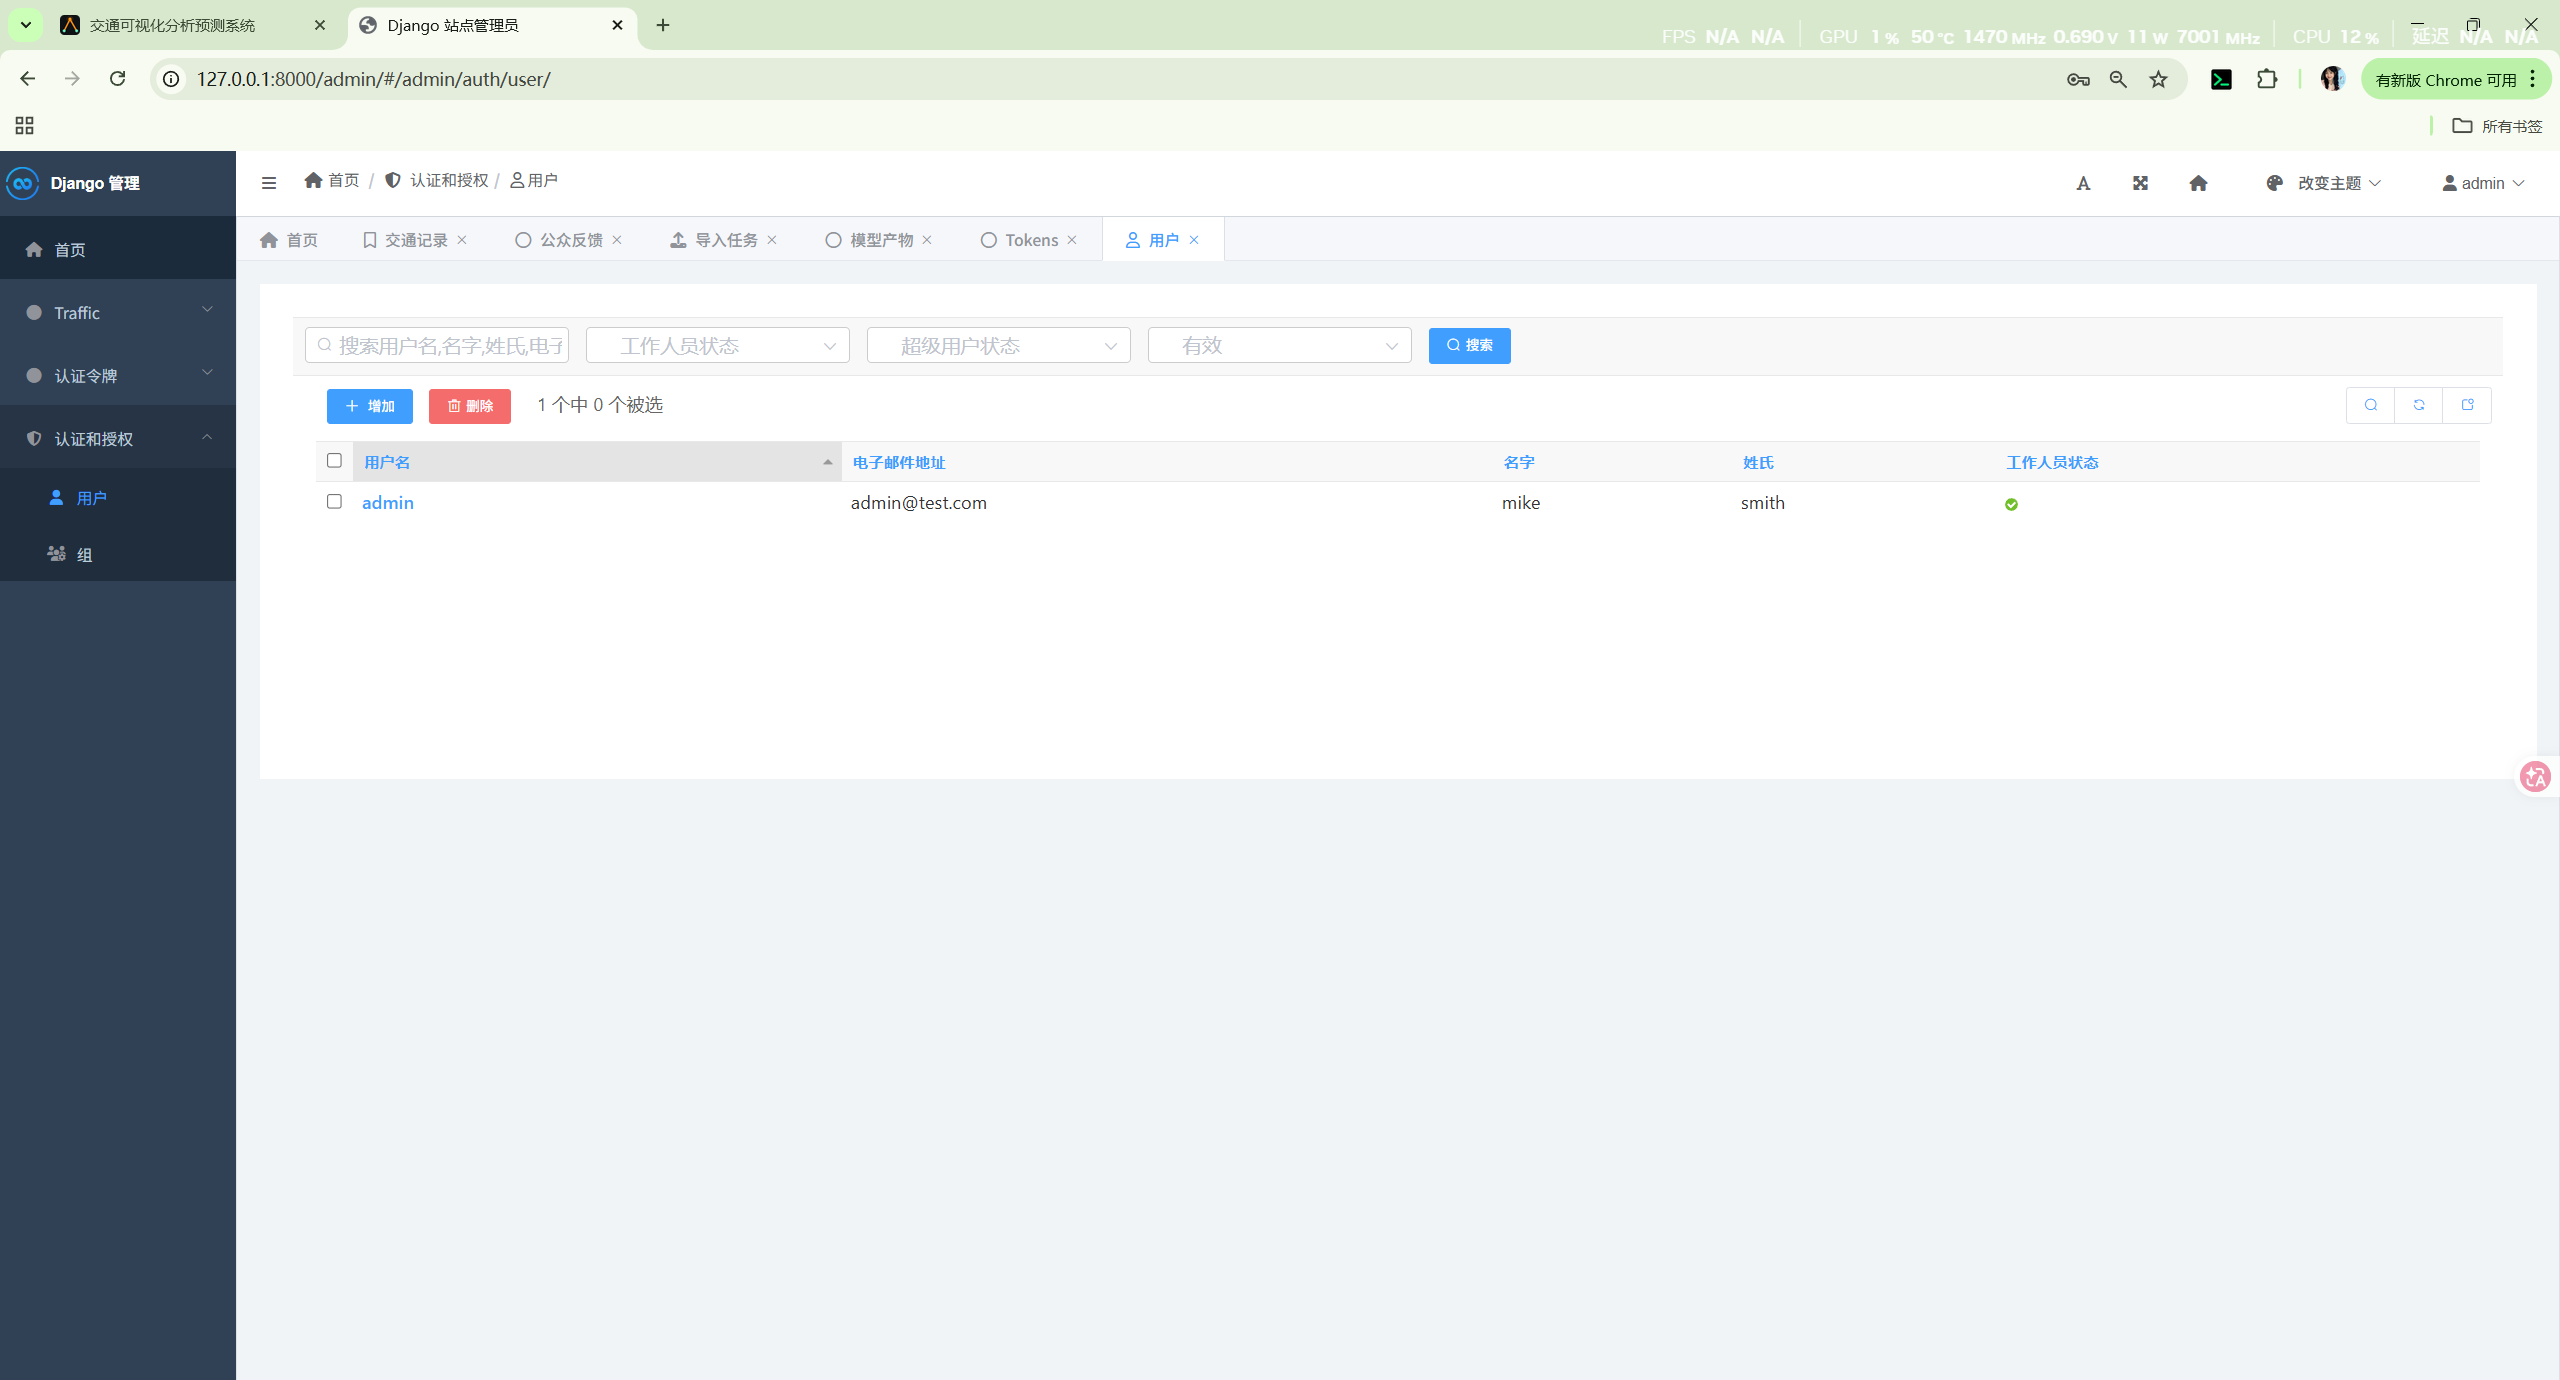Switch to the 交通记录 tab
2560x1380 pixels.
click(414, 240)
